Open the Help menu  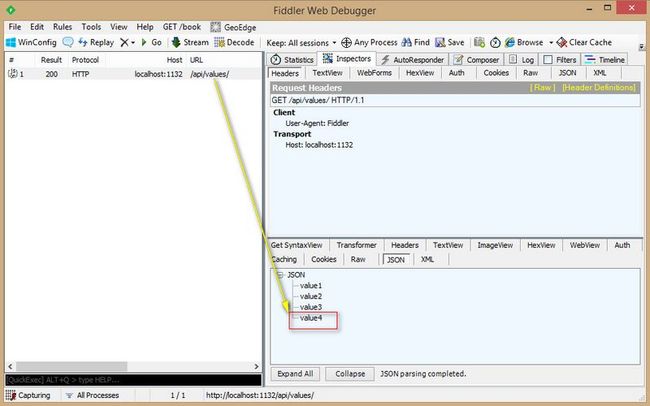(145, 27)
